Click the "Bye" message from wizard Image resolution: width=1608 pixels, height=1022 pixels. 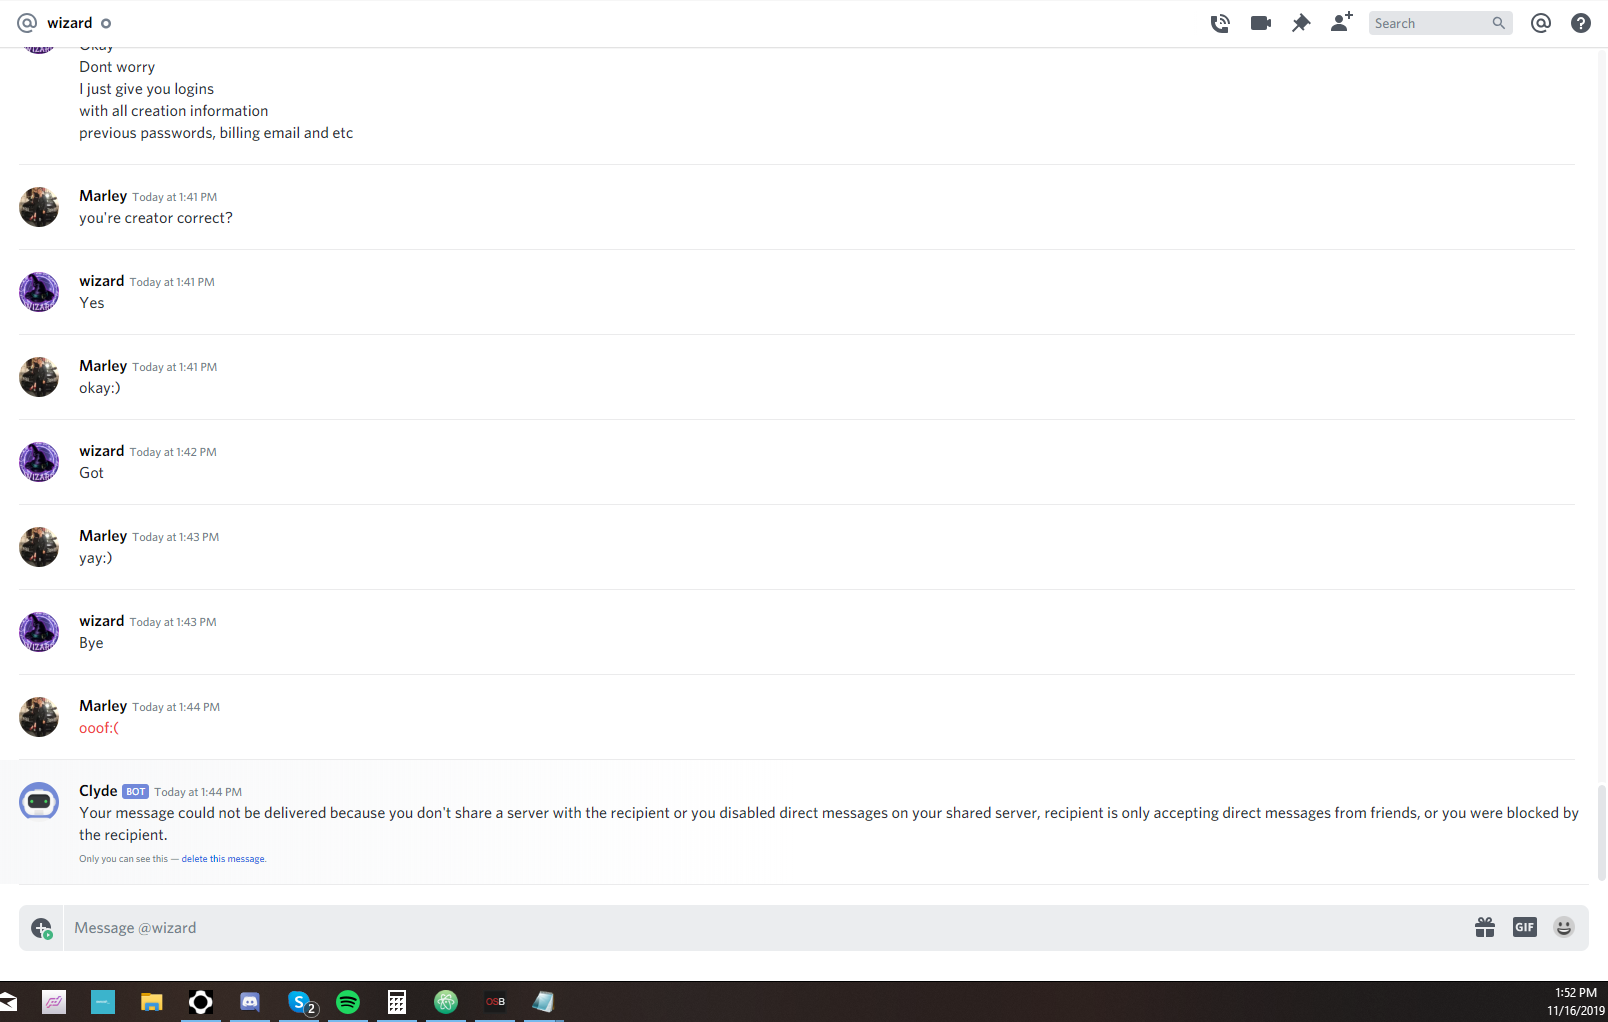pos(91,643)
